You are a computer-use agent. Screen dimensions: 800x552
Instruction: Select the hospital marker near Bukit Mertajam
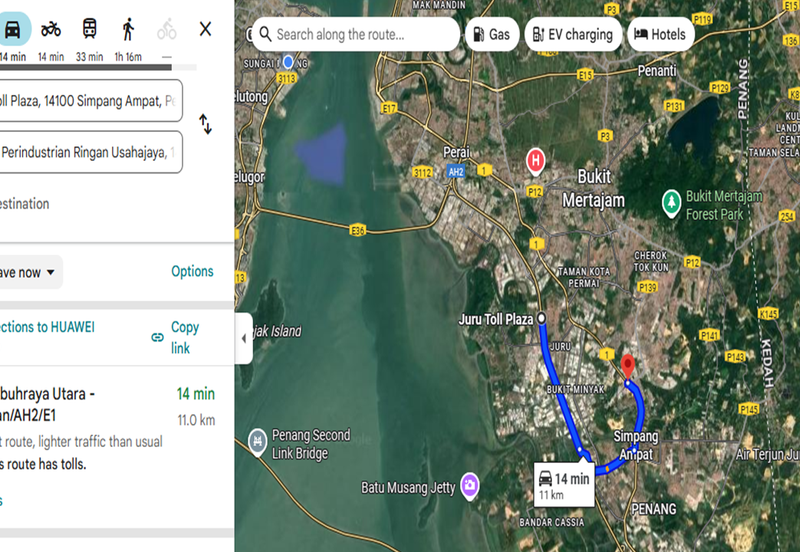click(536, 159)
